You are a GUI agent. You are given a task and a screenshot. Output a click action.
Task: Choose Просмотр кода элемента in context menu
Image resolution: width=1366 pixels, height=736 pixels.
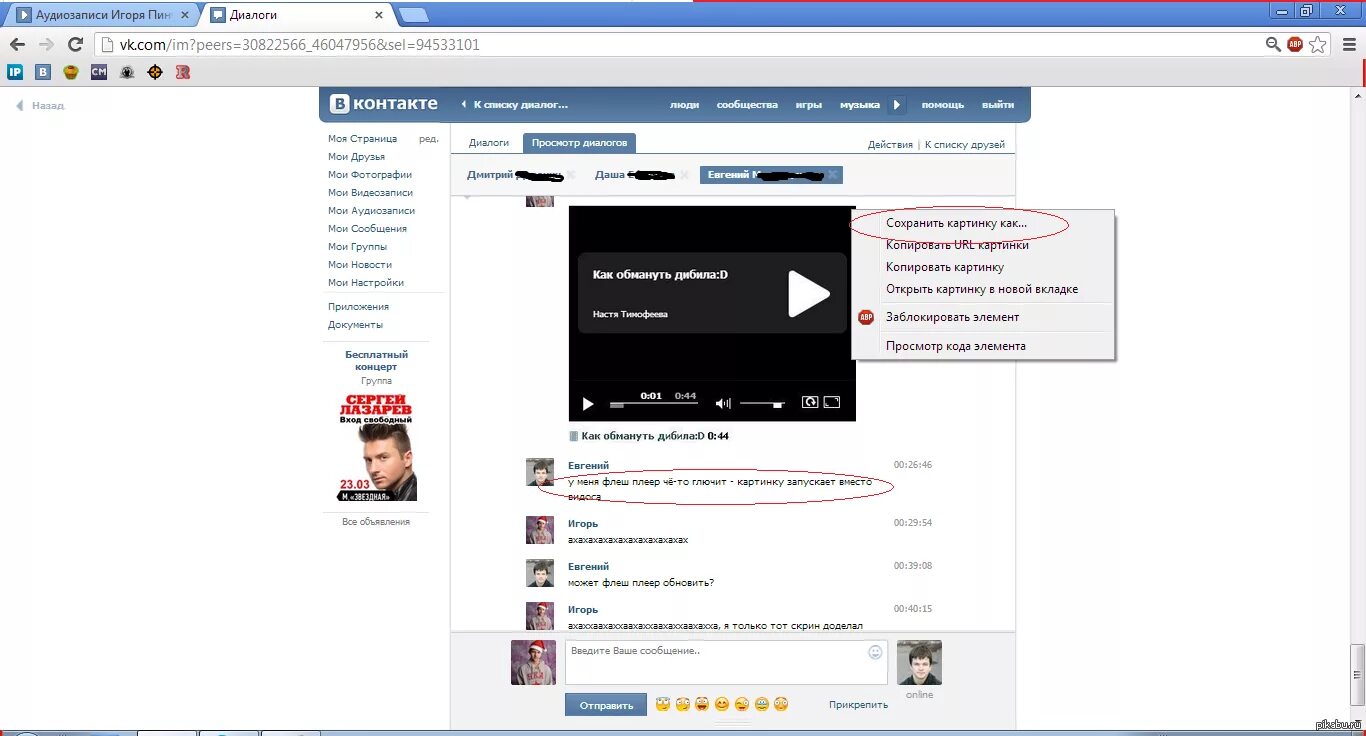[x=956, y=346]
